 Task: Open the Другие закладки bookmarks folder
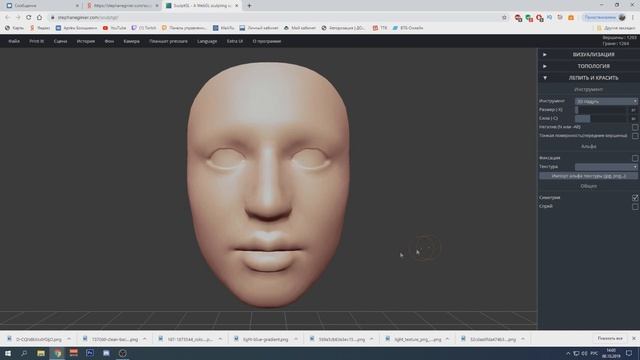[x=616, y=28]
